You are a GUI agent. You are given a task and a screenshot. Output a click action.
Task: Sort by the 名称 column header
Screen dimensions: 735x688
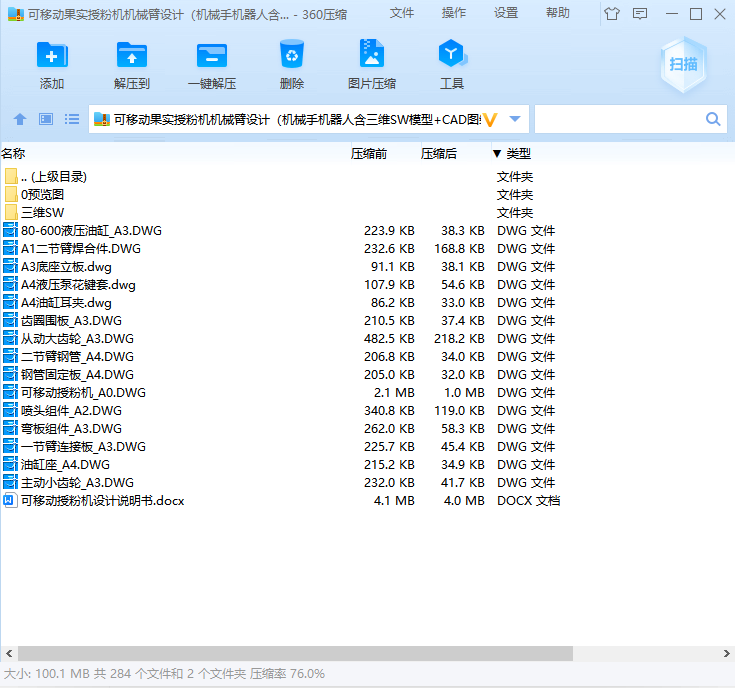(13, 153)
